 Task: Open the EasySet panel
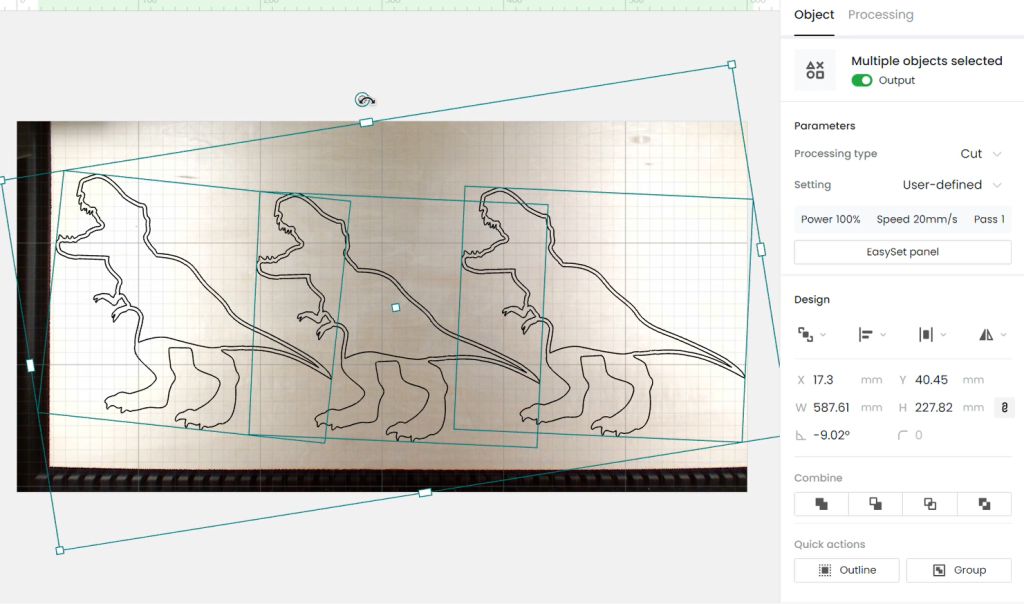903,252
